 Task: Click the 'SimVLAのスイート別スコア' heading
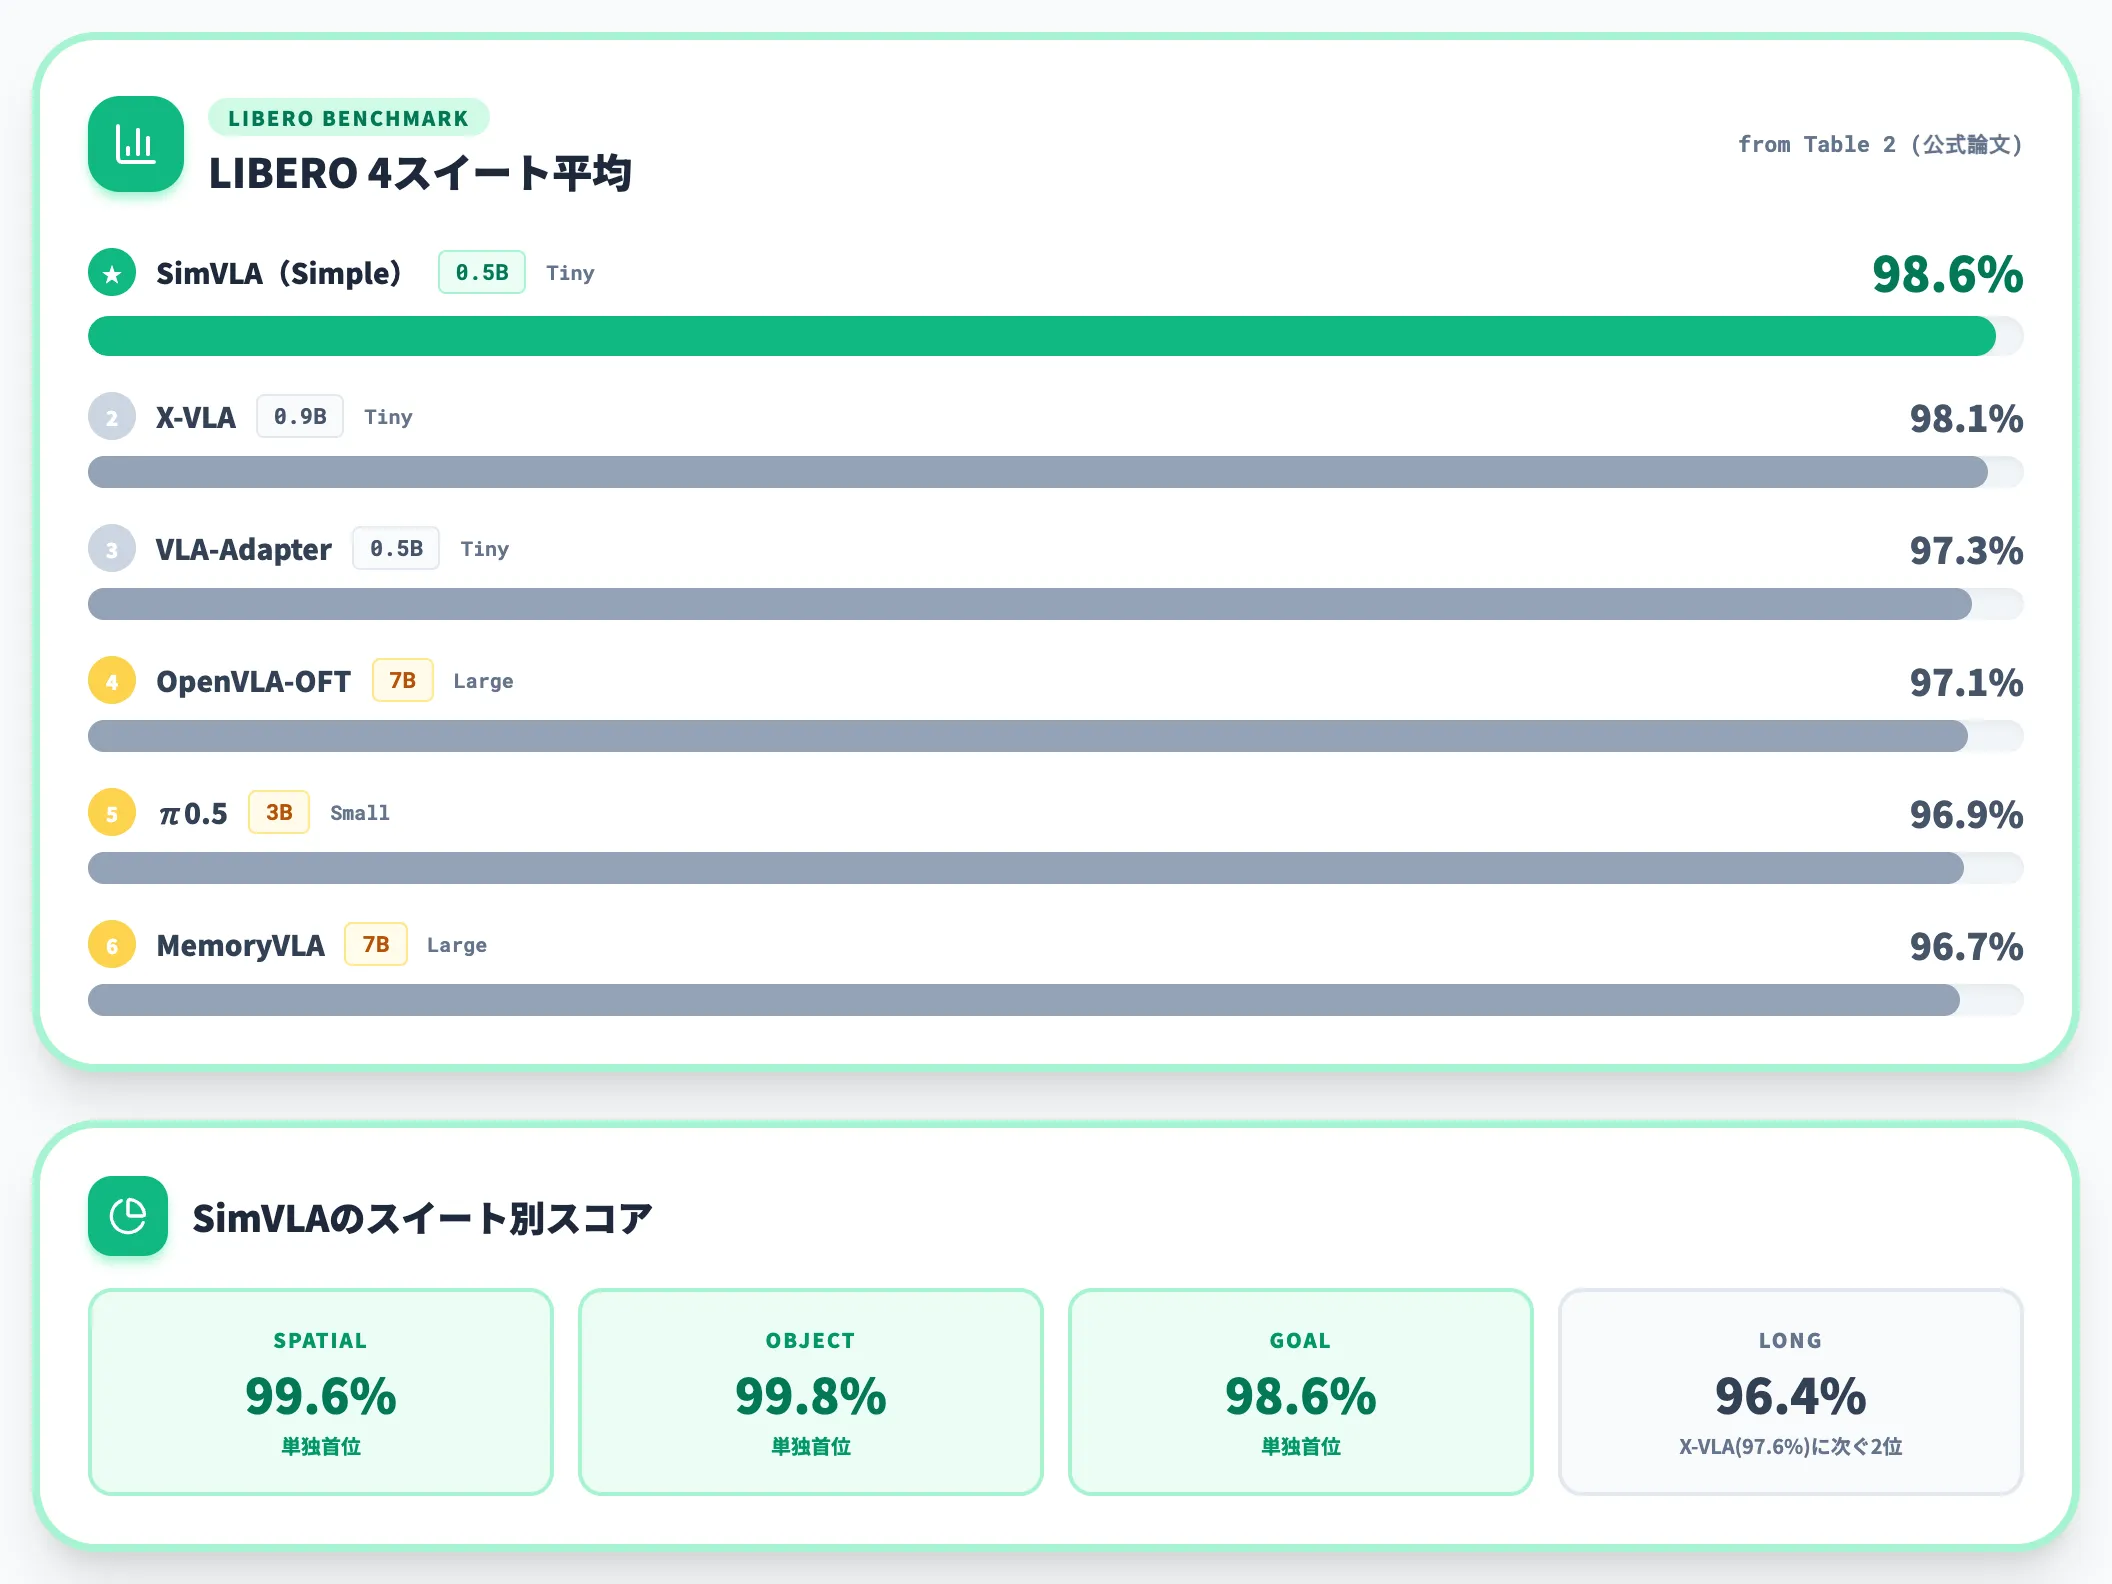tap(422, 1218)
